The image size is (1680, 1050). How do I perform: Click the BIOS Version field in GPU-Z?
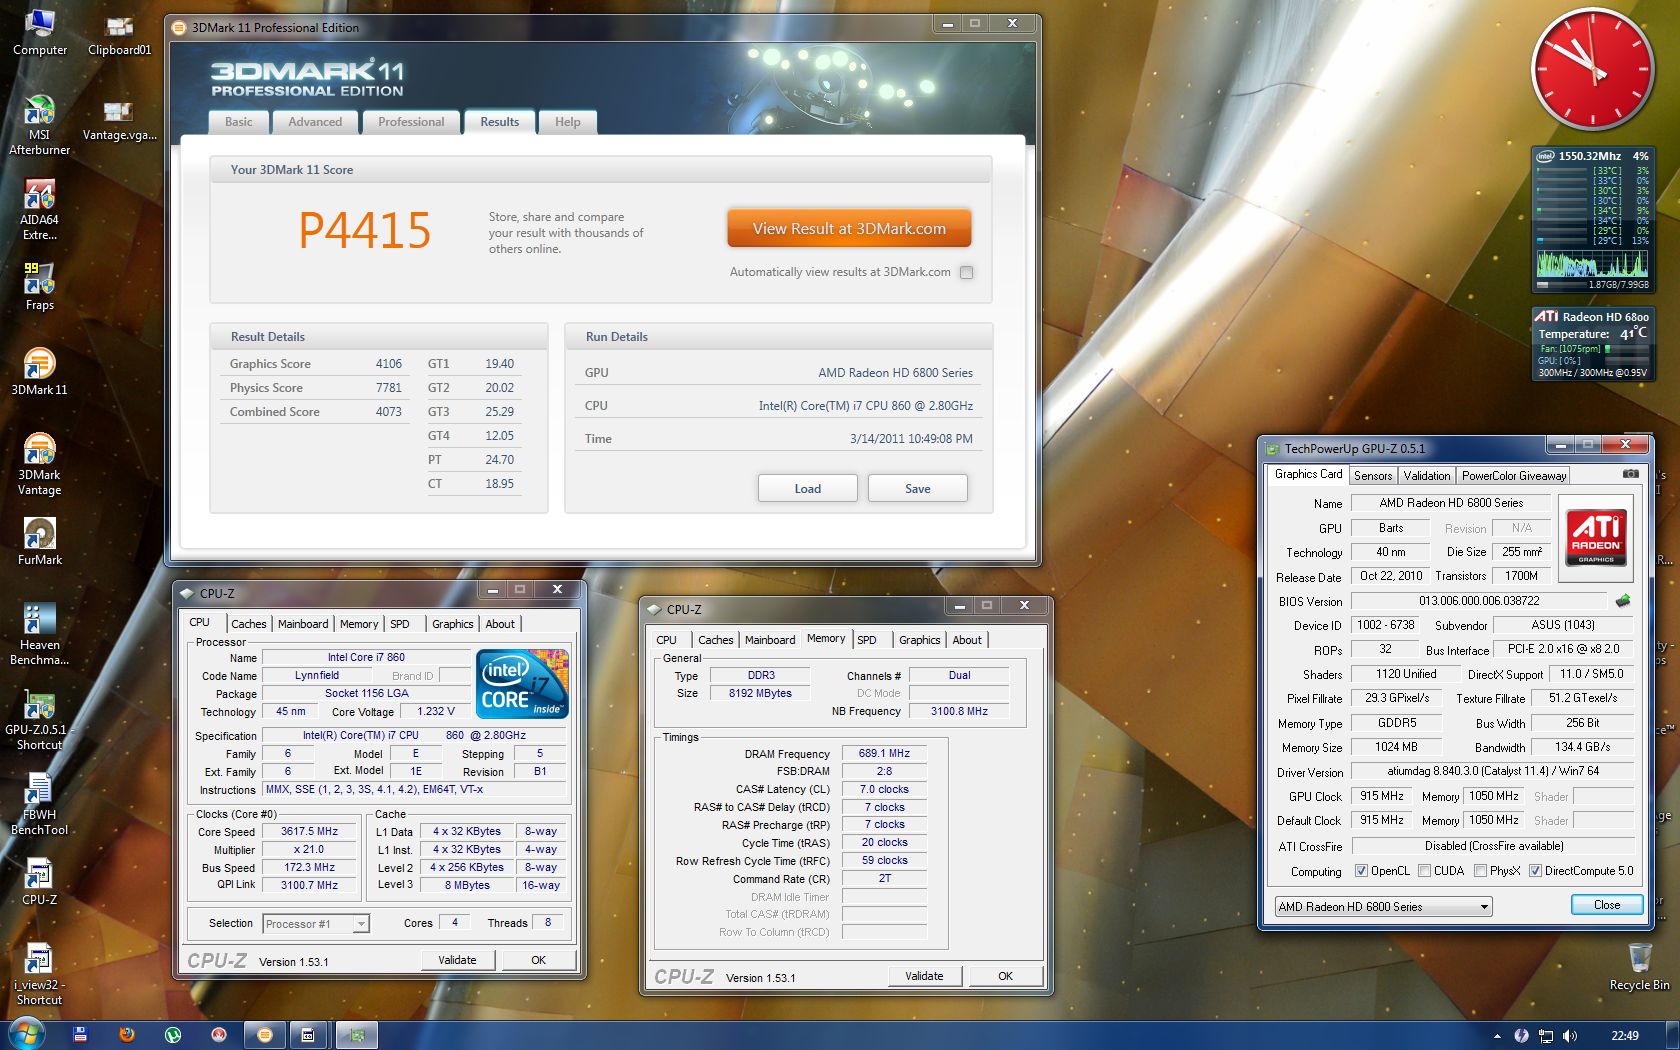1479,601
